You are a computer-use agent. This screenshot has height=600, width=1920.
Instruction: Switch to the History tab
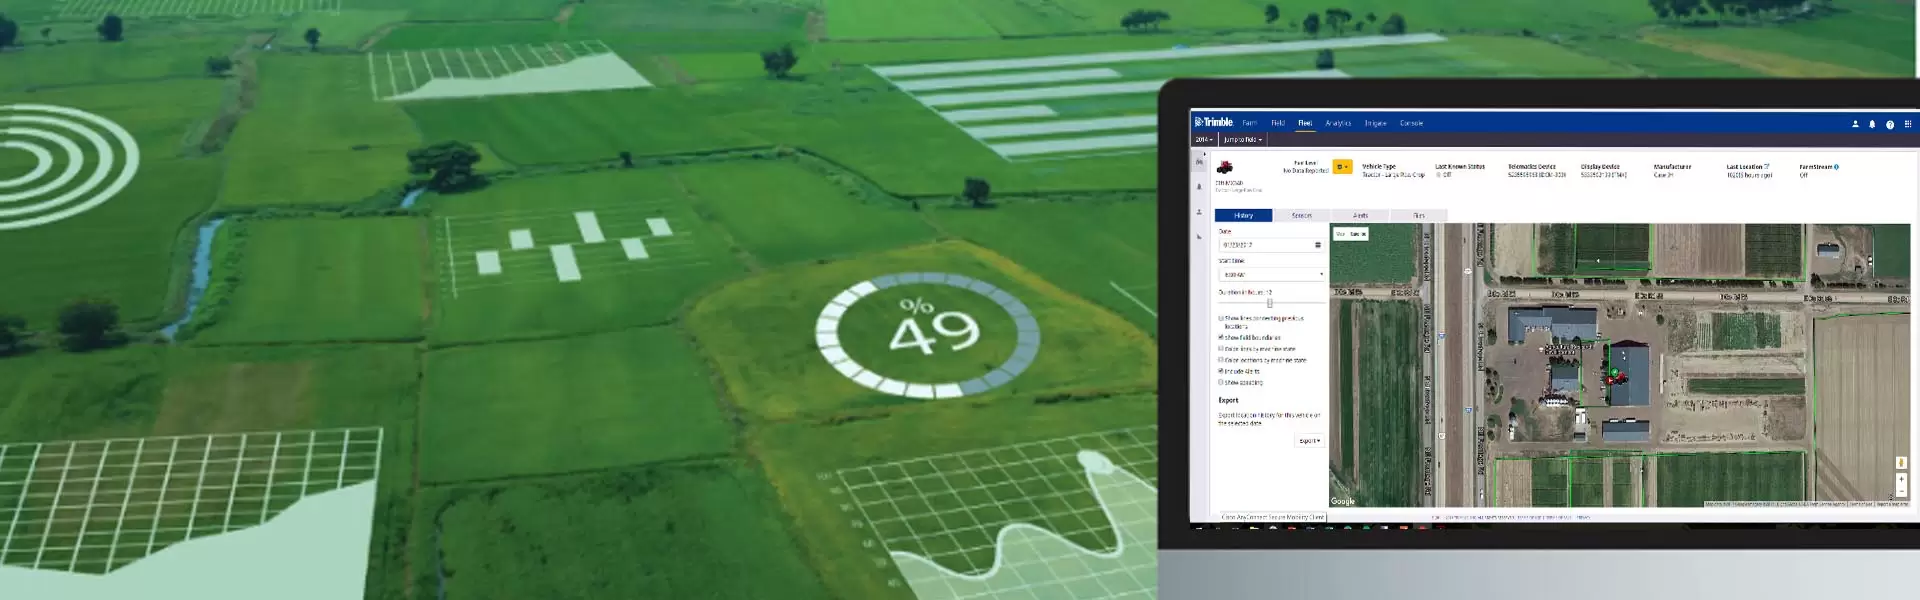coord(1243,215)
